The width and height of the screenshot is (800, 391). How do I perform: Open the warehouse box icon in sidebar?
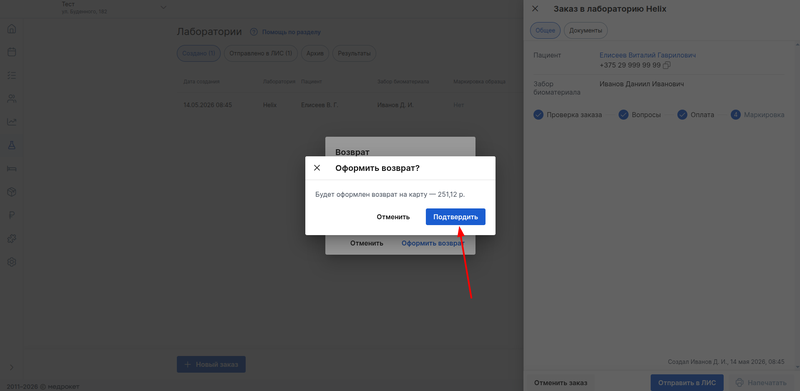[12, 192]
